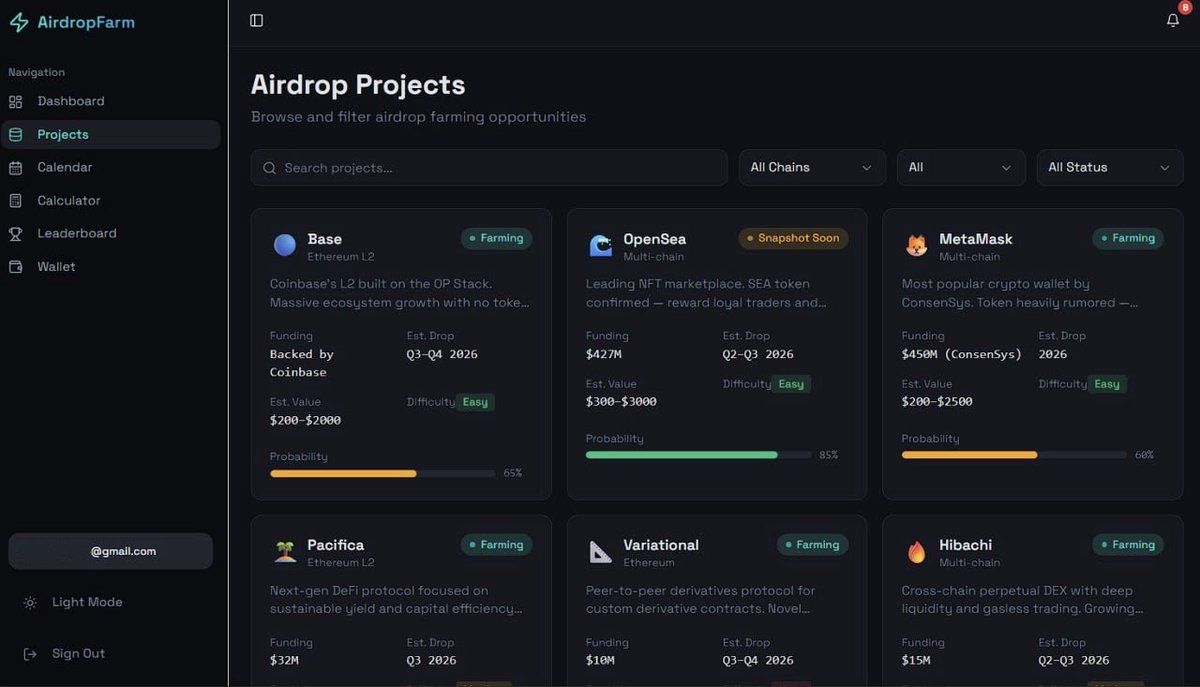Screen dimensions: 1200x687
Task: Click Variational card Farming badge
Action: (x=813, y=545)
